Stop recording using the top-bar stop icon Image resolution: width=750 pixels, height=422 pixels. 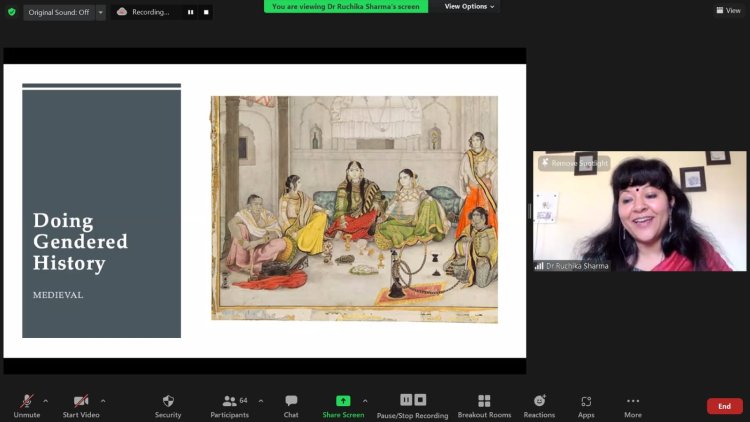[x=206, y=12]
